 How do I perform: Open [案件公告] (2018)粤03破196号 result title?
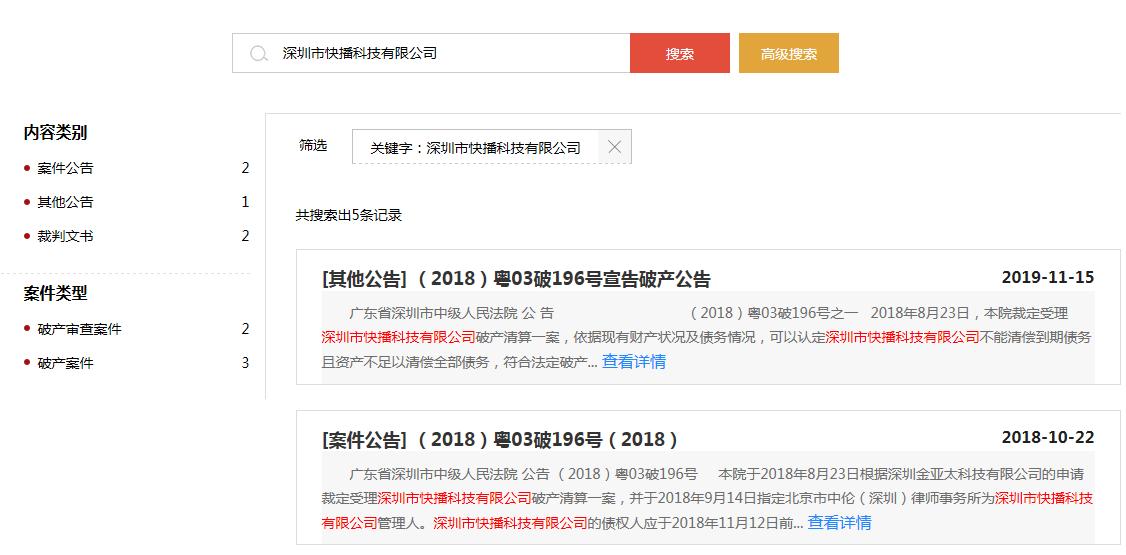pyautogui.click(x=500, y=439)
